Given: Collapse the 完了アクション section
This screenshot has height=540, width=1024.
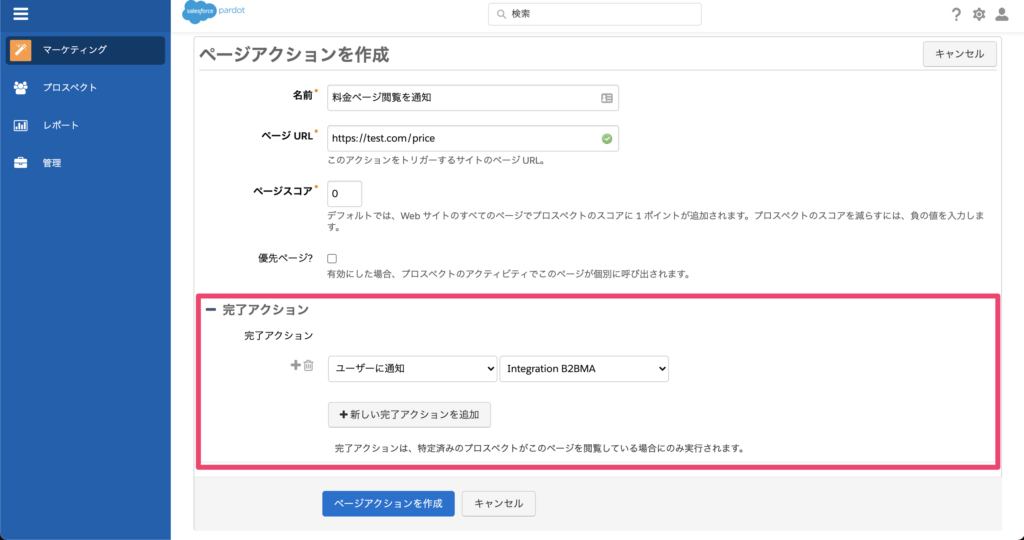Looking at the screenshot, I should point(210,310).
